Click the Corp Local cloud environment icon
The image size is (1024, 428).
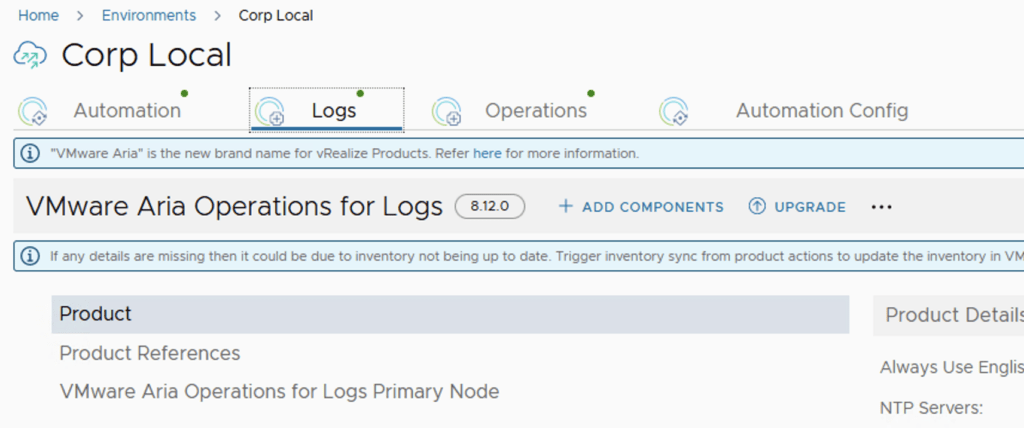click(30, 55)
